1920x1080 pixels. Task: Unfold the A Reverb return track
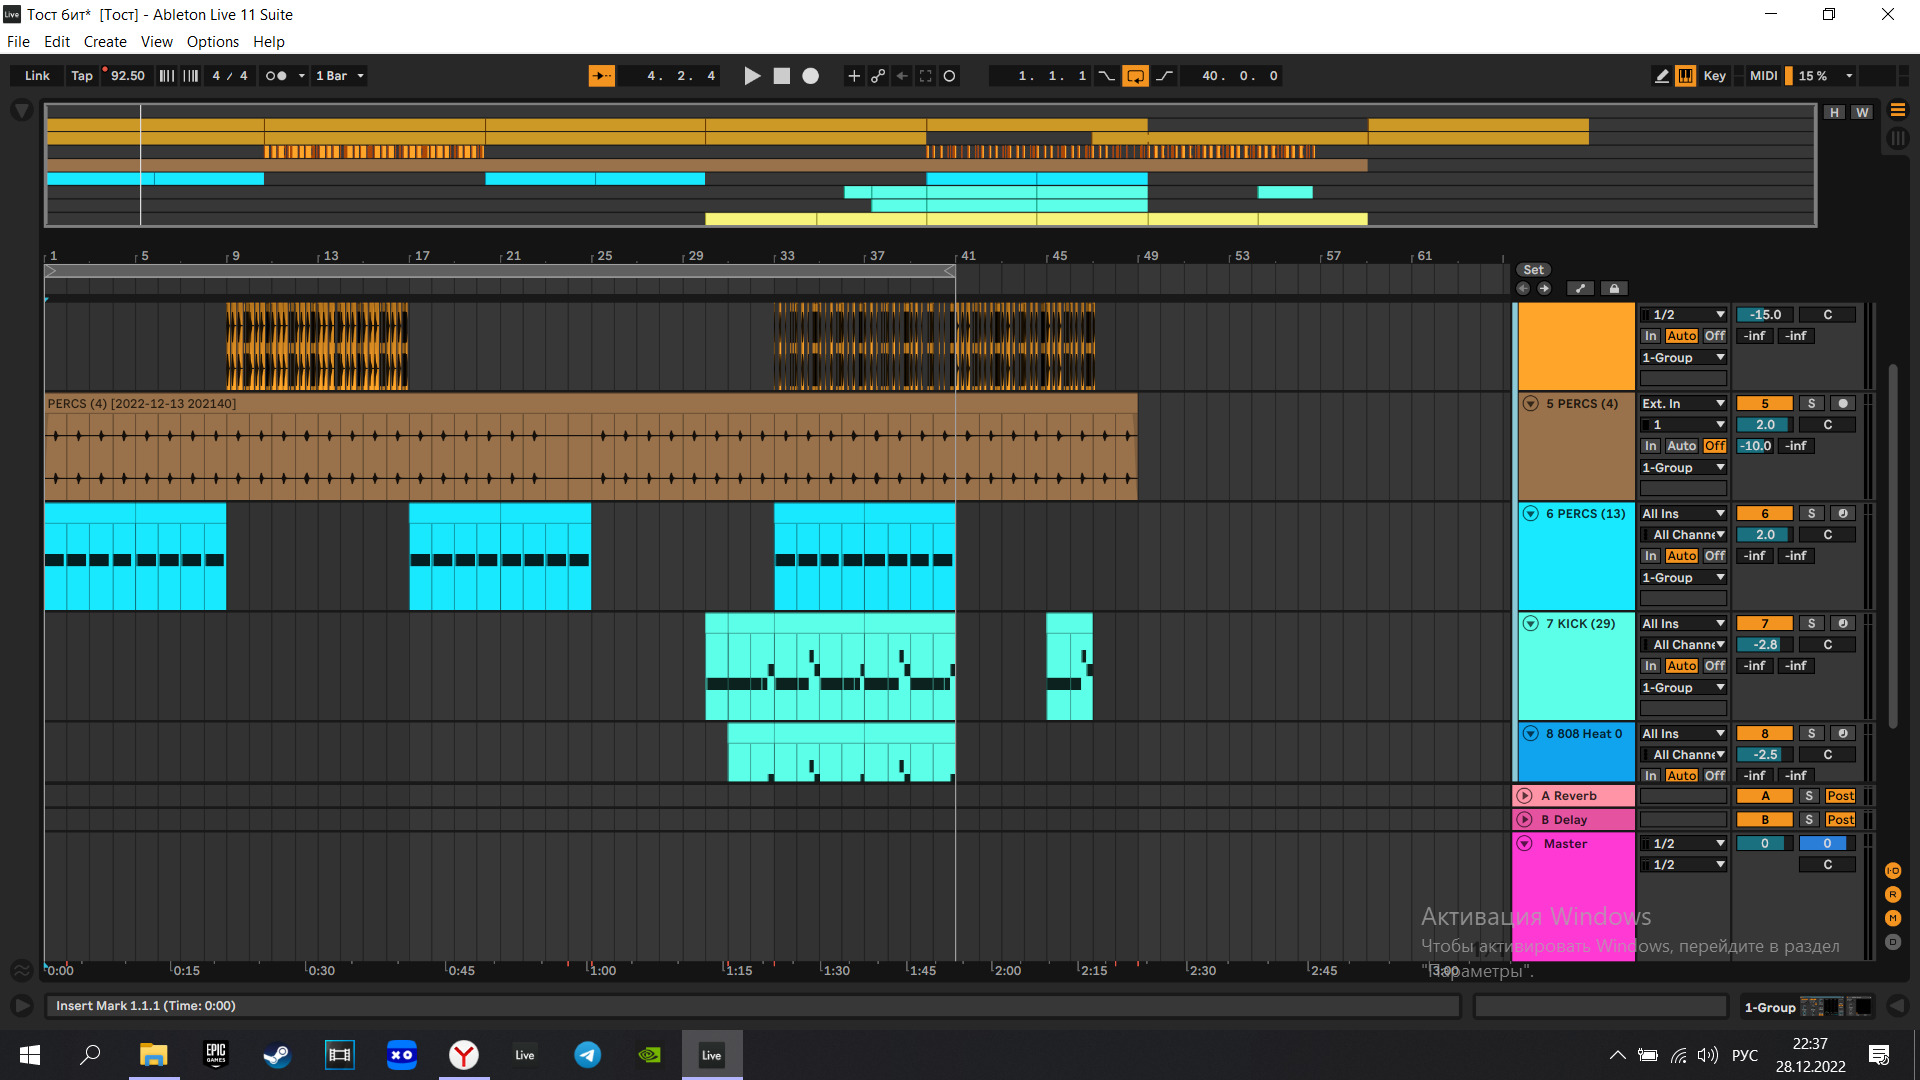point(1525,796)
